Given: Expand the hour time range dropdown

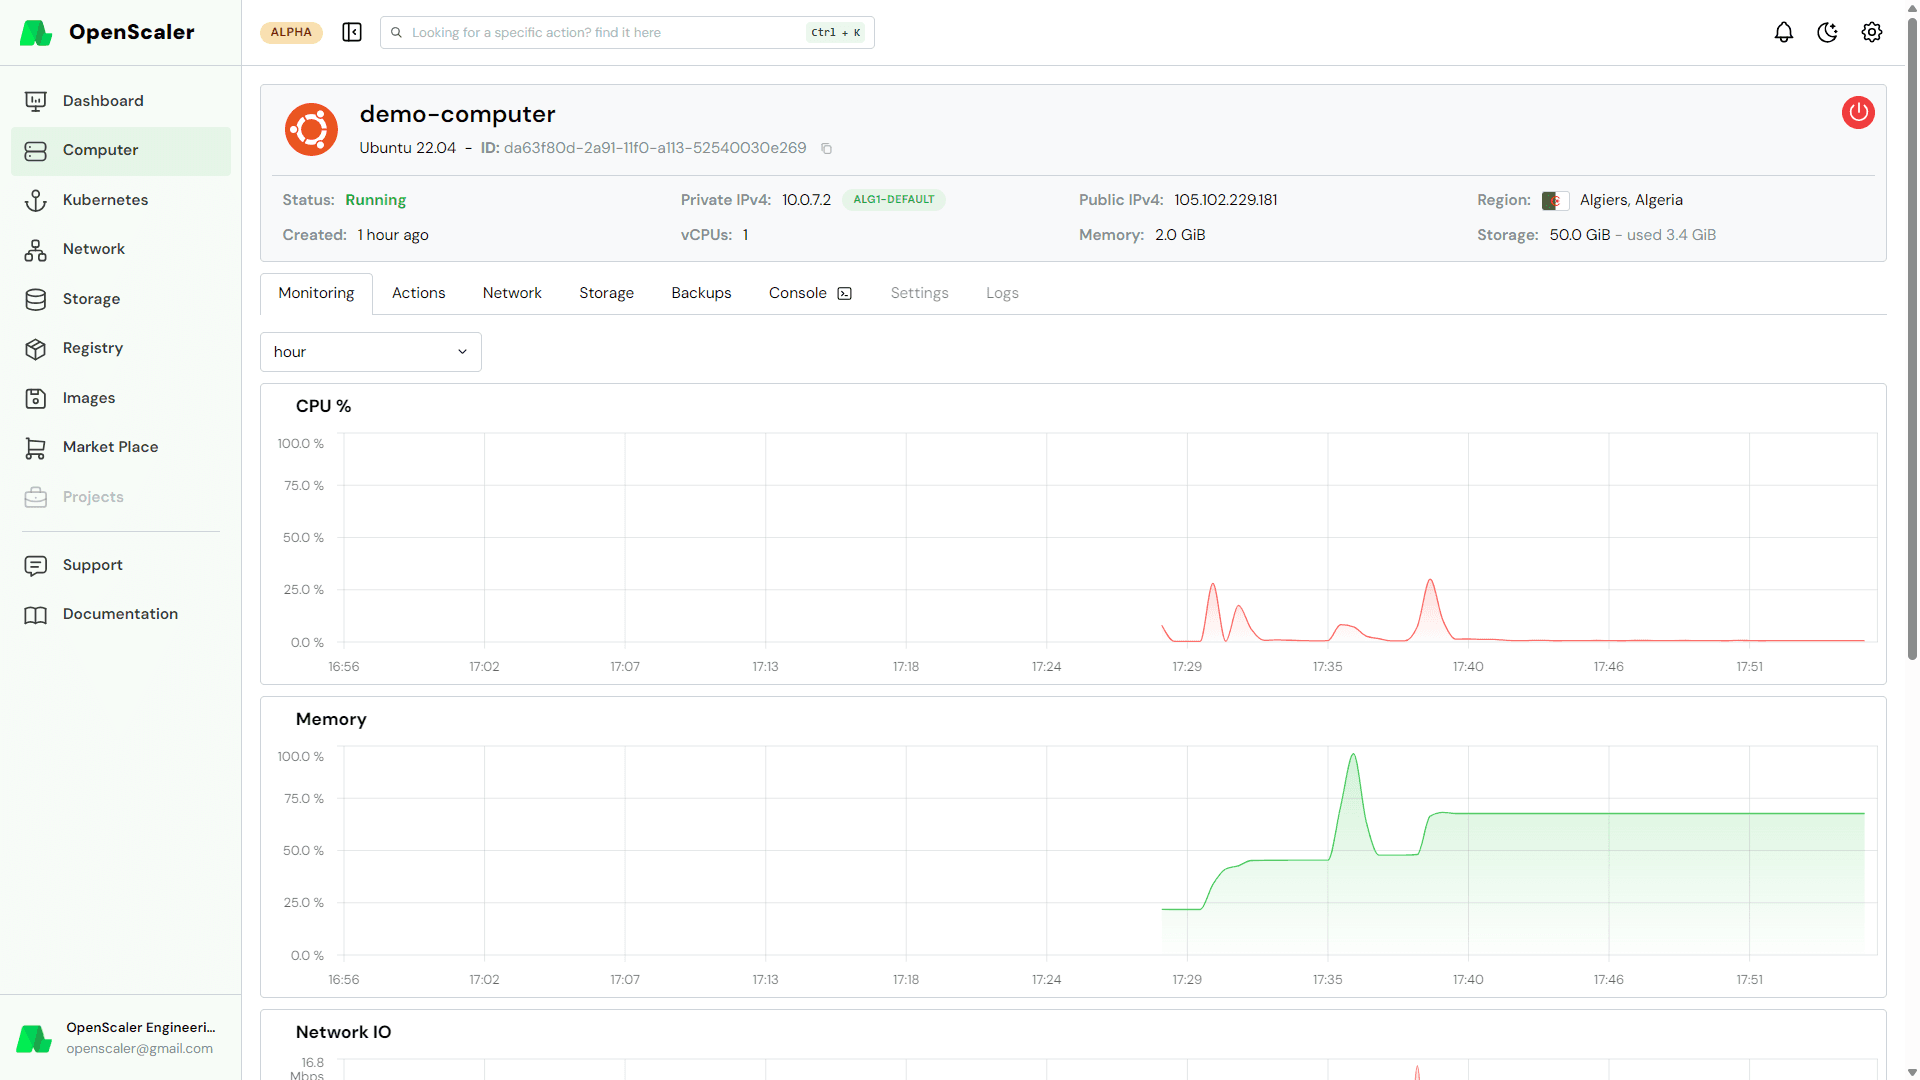Looking at the screenshot, I should [x=371, y=352].
